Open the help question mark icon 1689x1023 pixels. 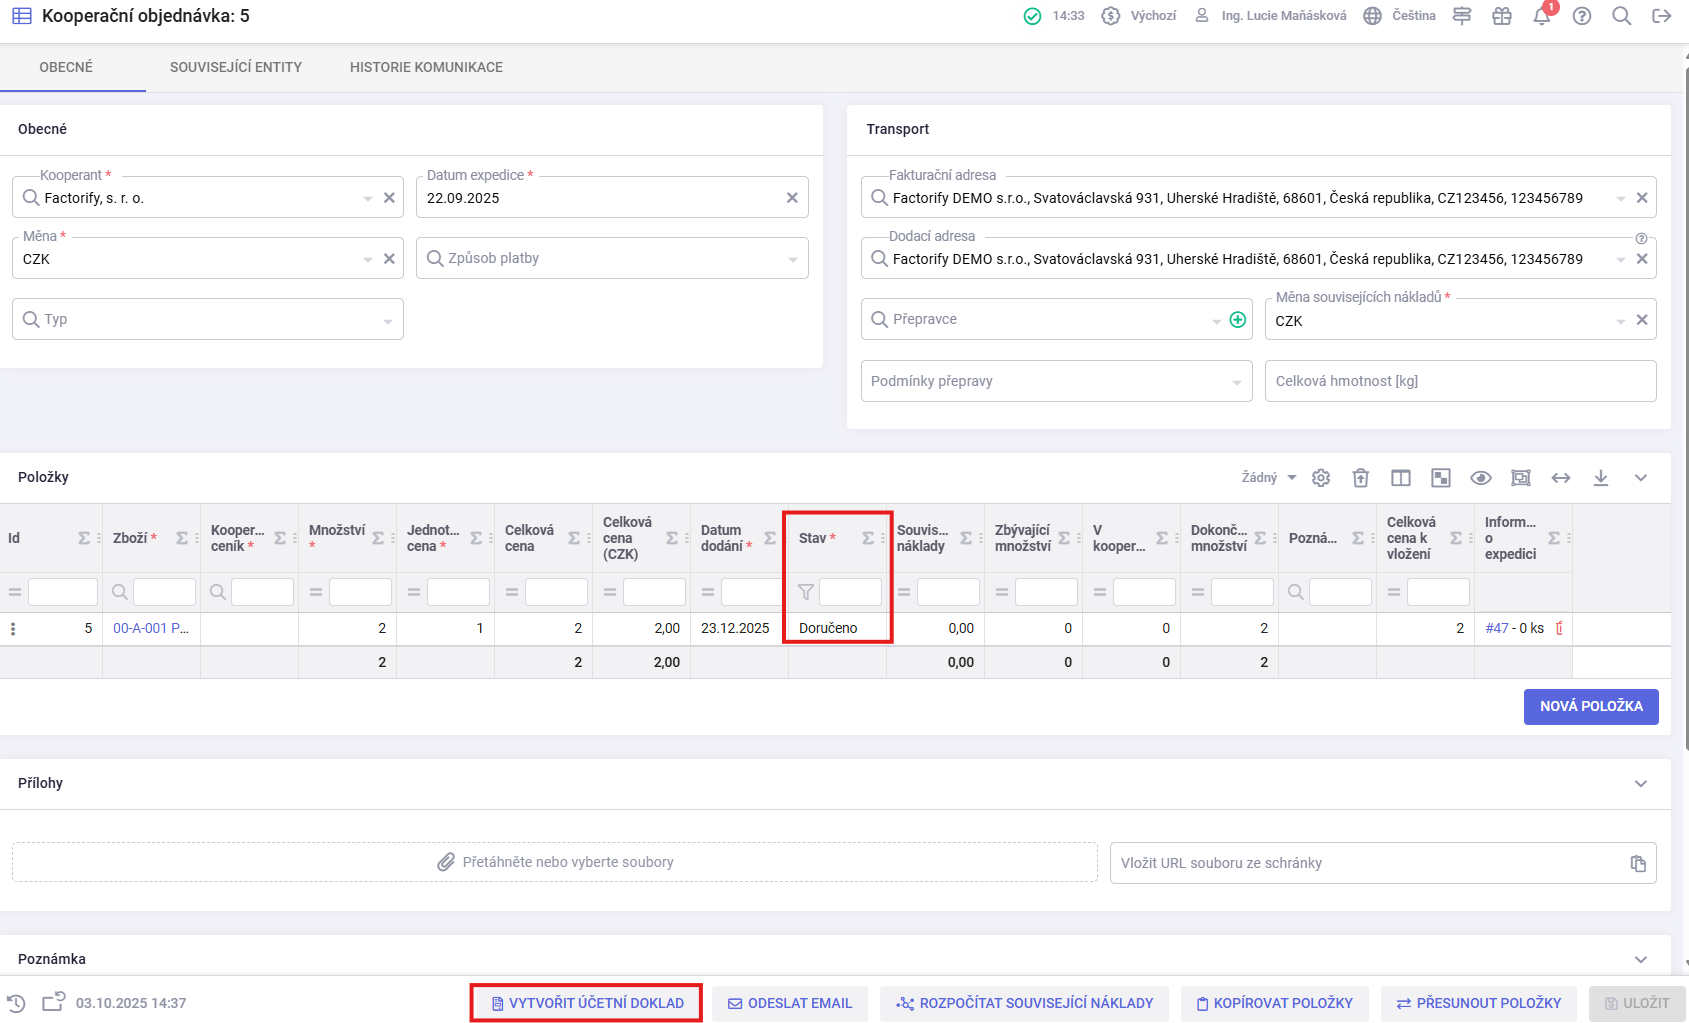pyautogui.click(x=1581, y=16)
